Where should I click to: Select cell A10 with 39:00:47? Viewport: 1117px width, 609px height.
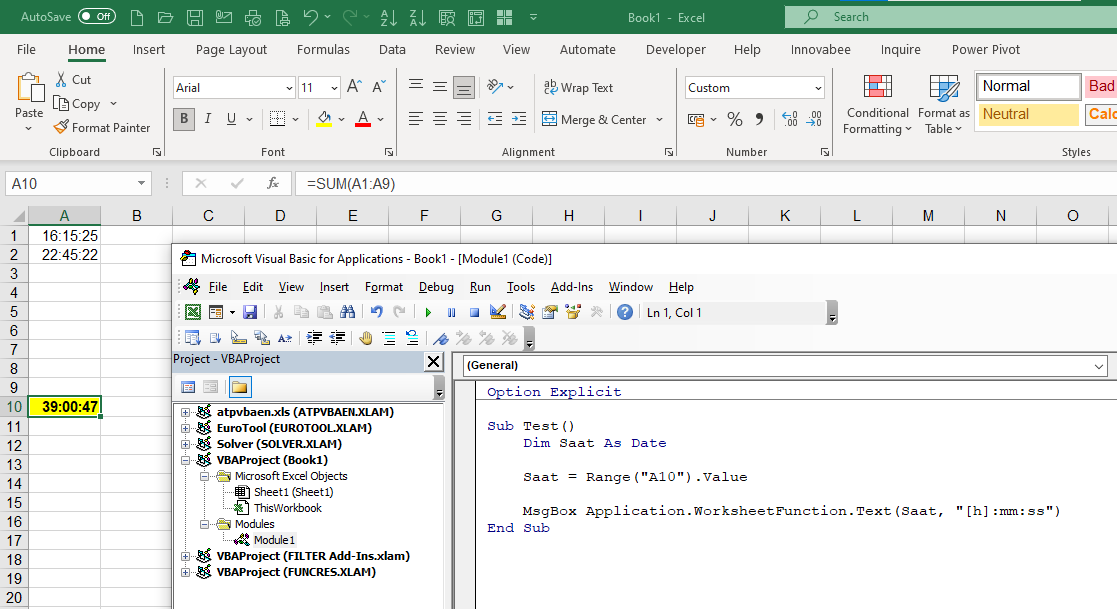[x=64, y=407]
